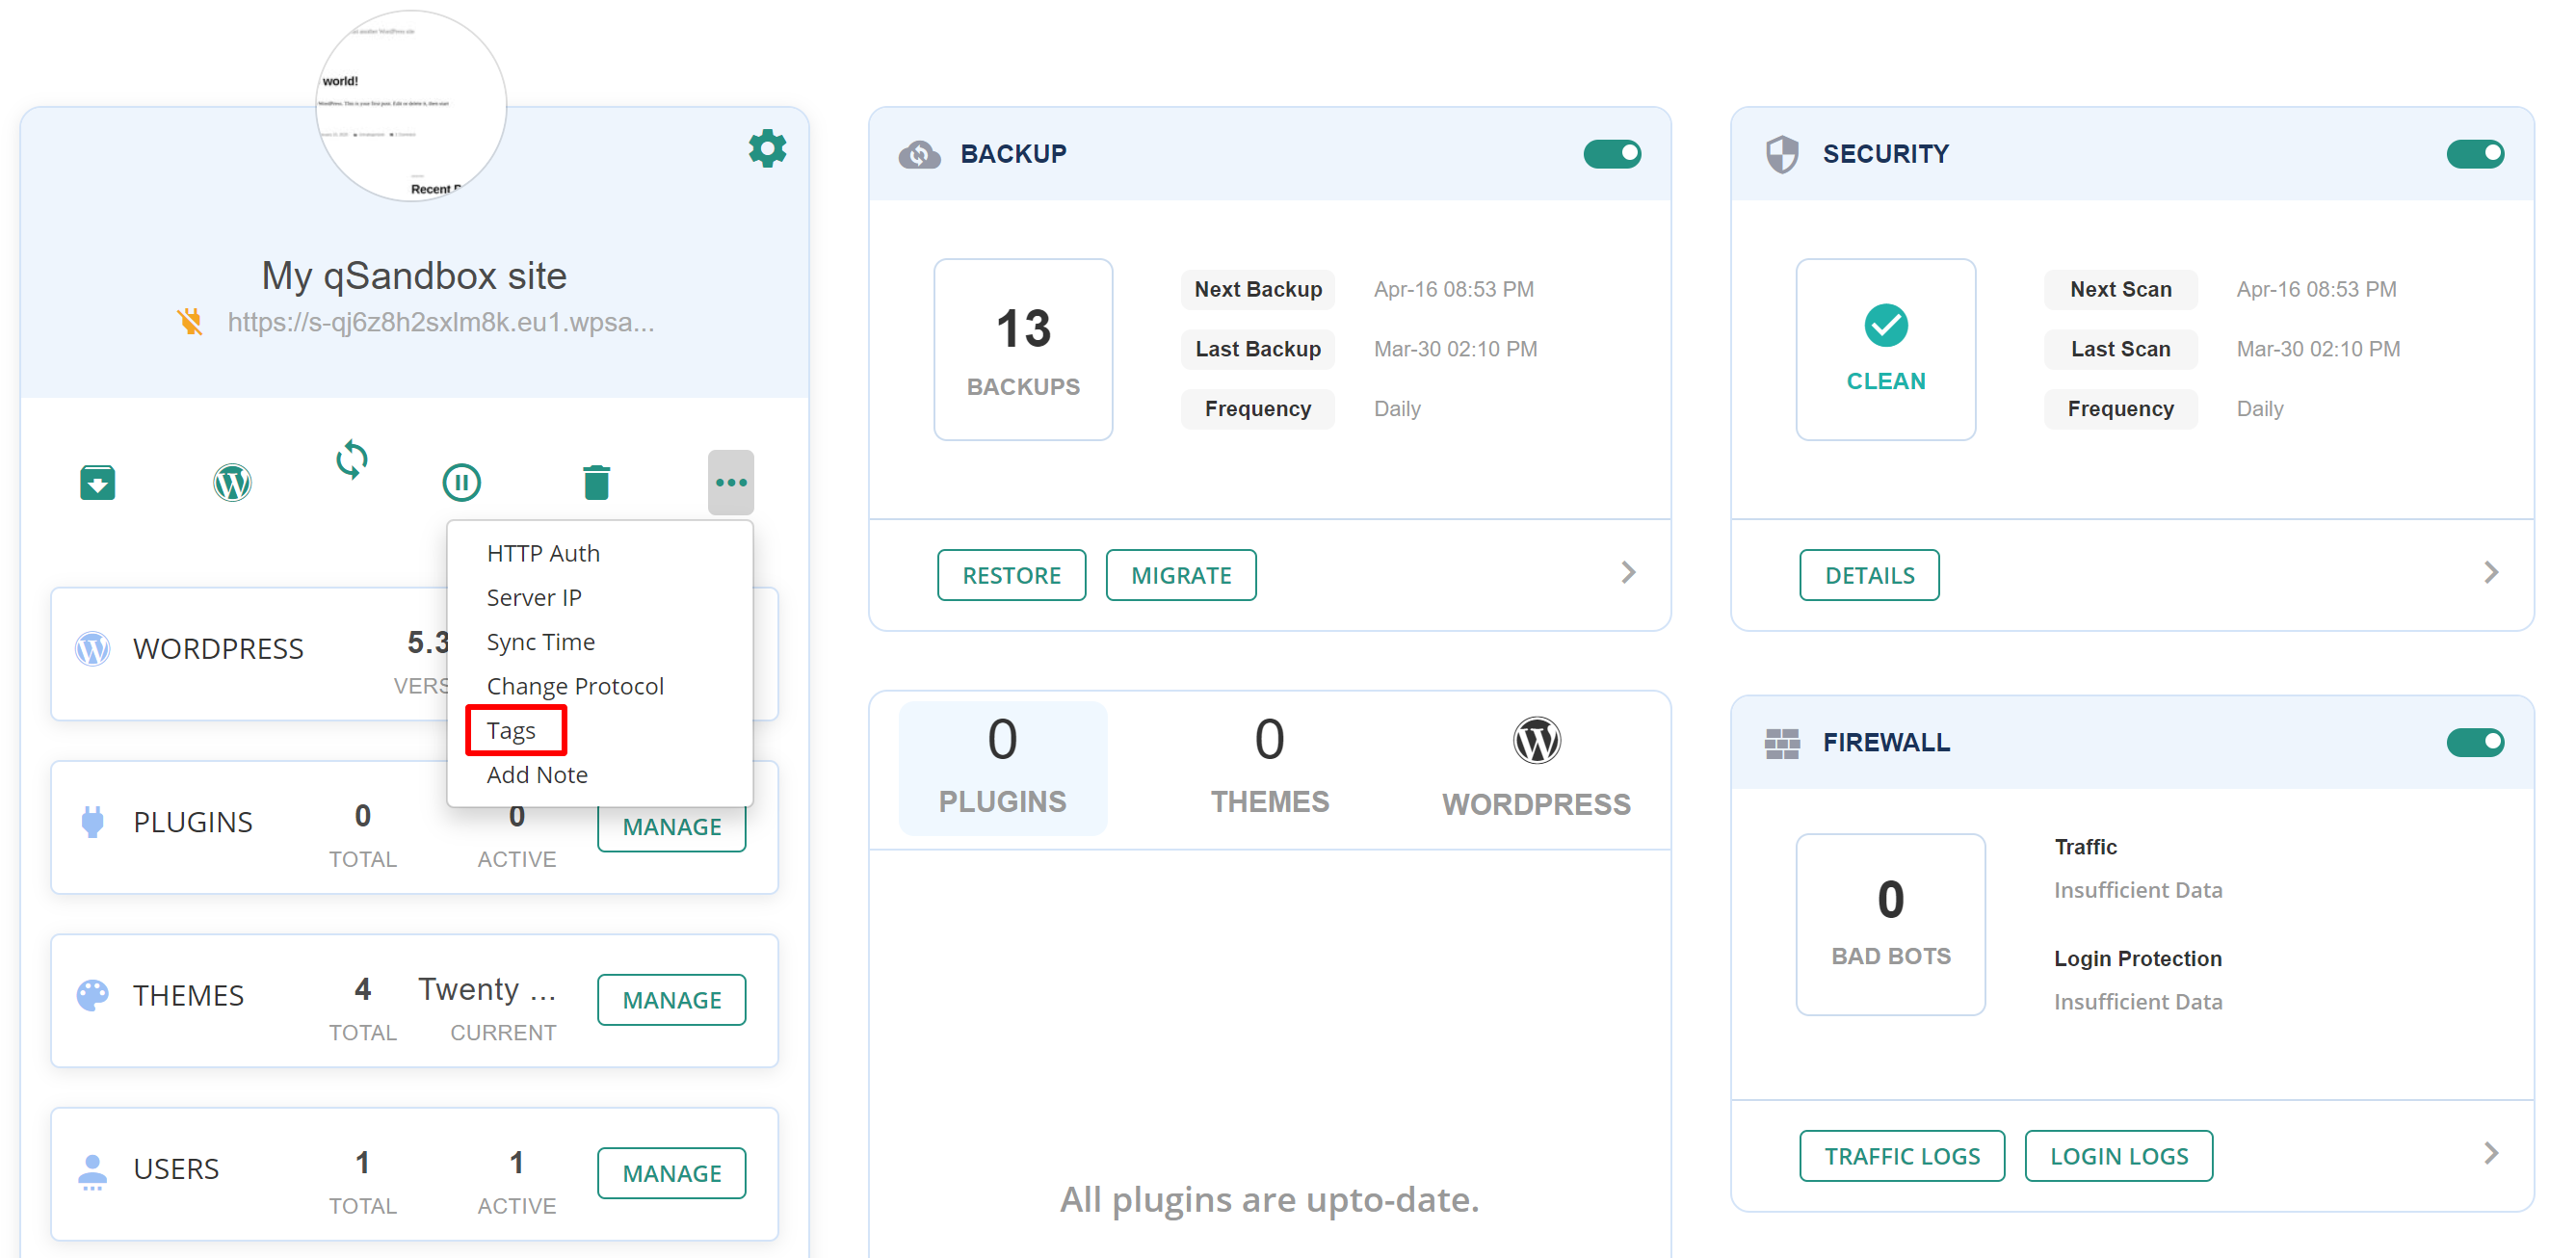Screen dimensions: 2576x1258
Task: Delete the site with trash icon
Action: pyautogui.click(x=596, y=483)
